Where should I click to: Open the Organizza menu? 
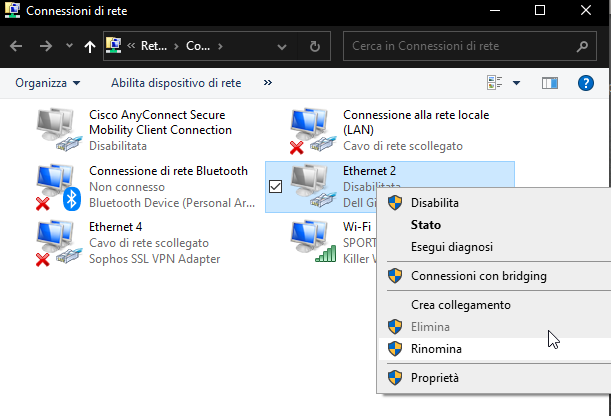coord(48,83)
